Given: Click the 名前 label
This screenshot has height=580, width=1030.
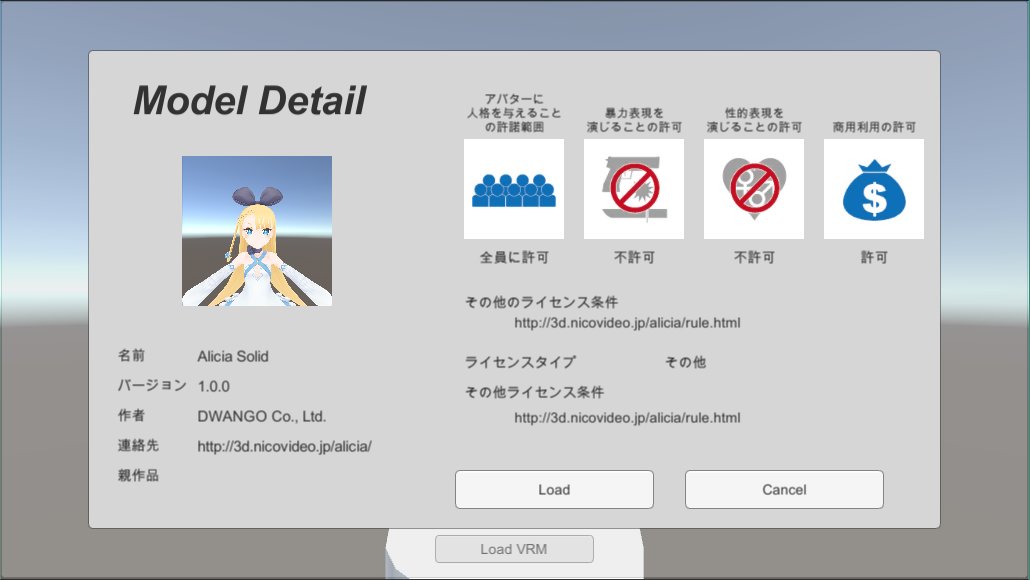Looking at the screenshot, I should [131, 355].
